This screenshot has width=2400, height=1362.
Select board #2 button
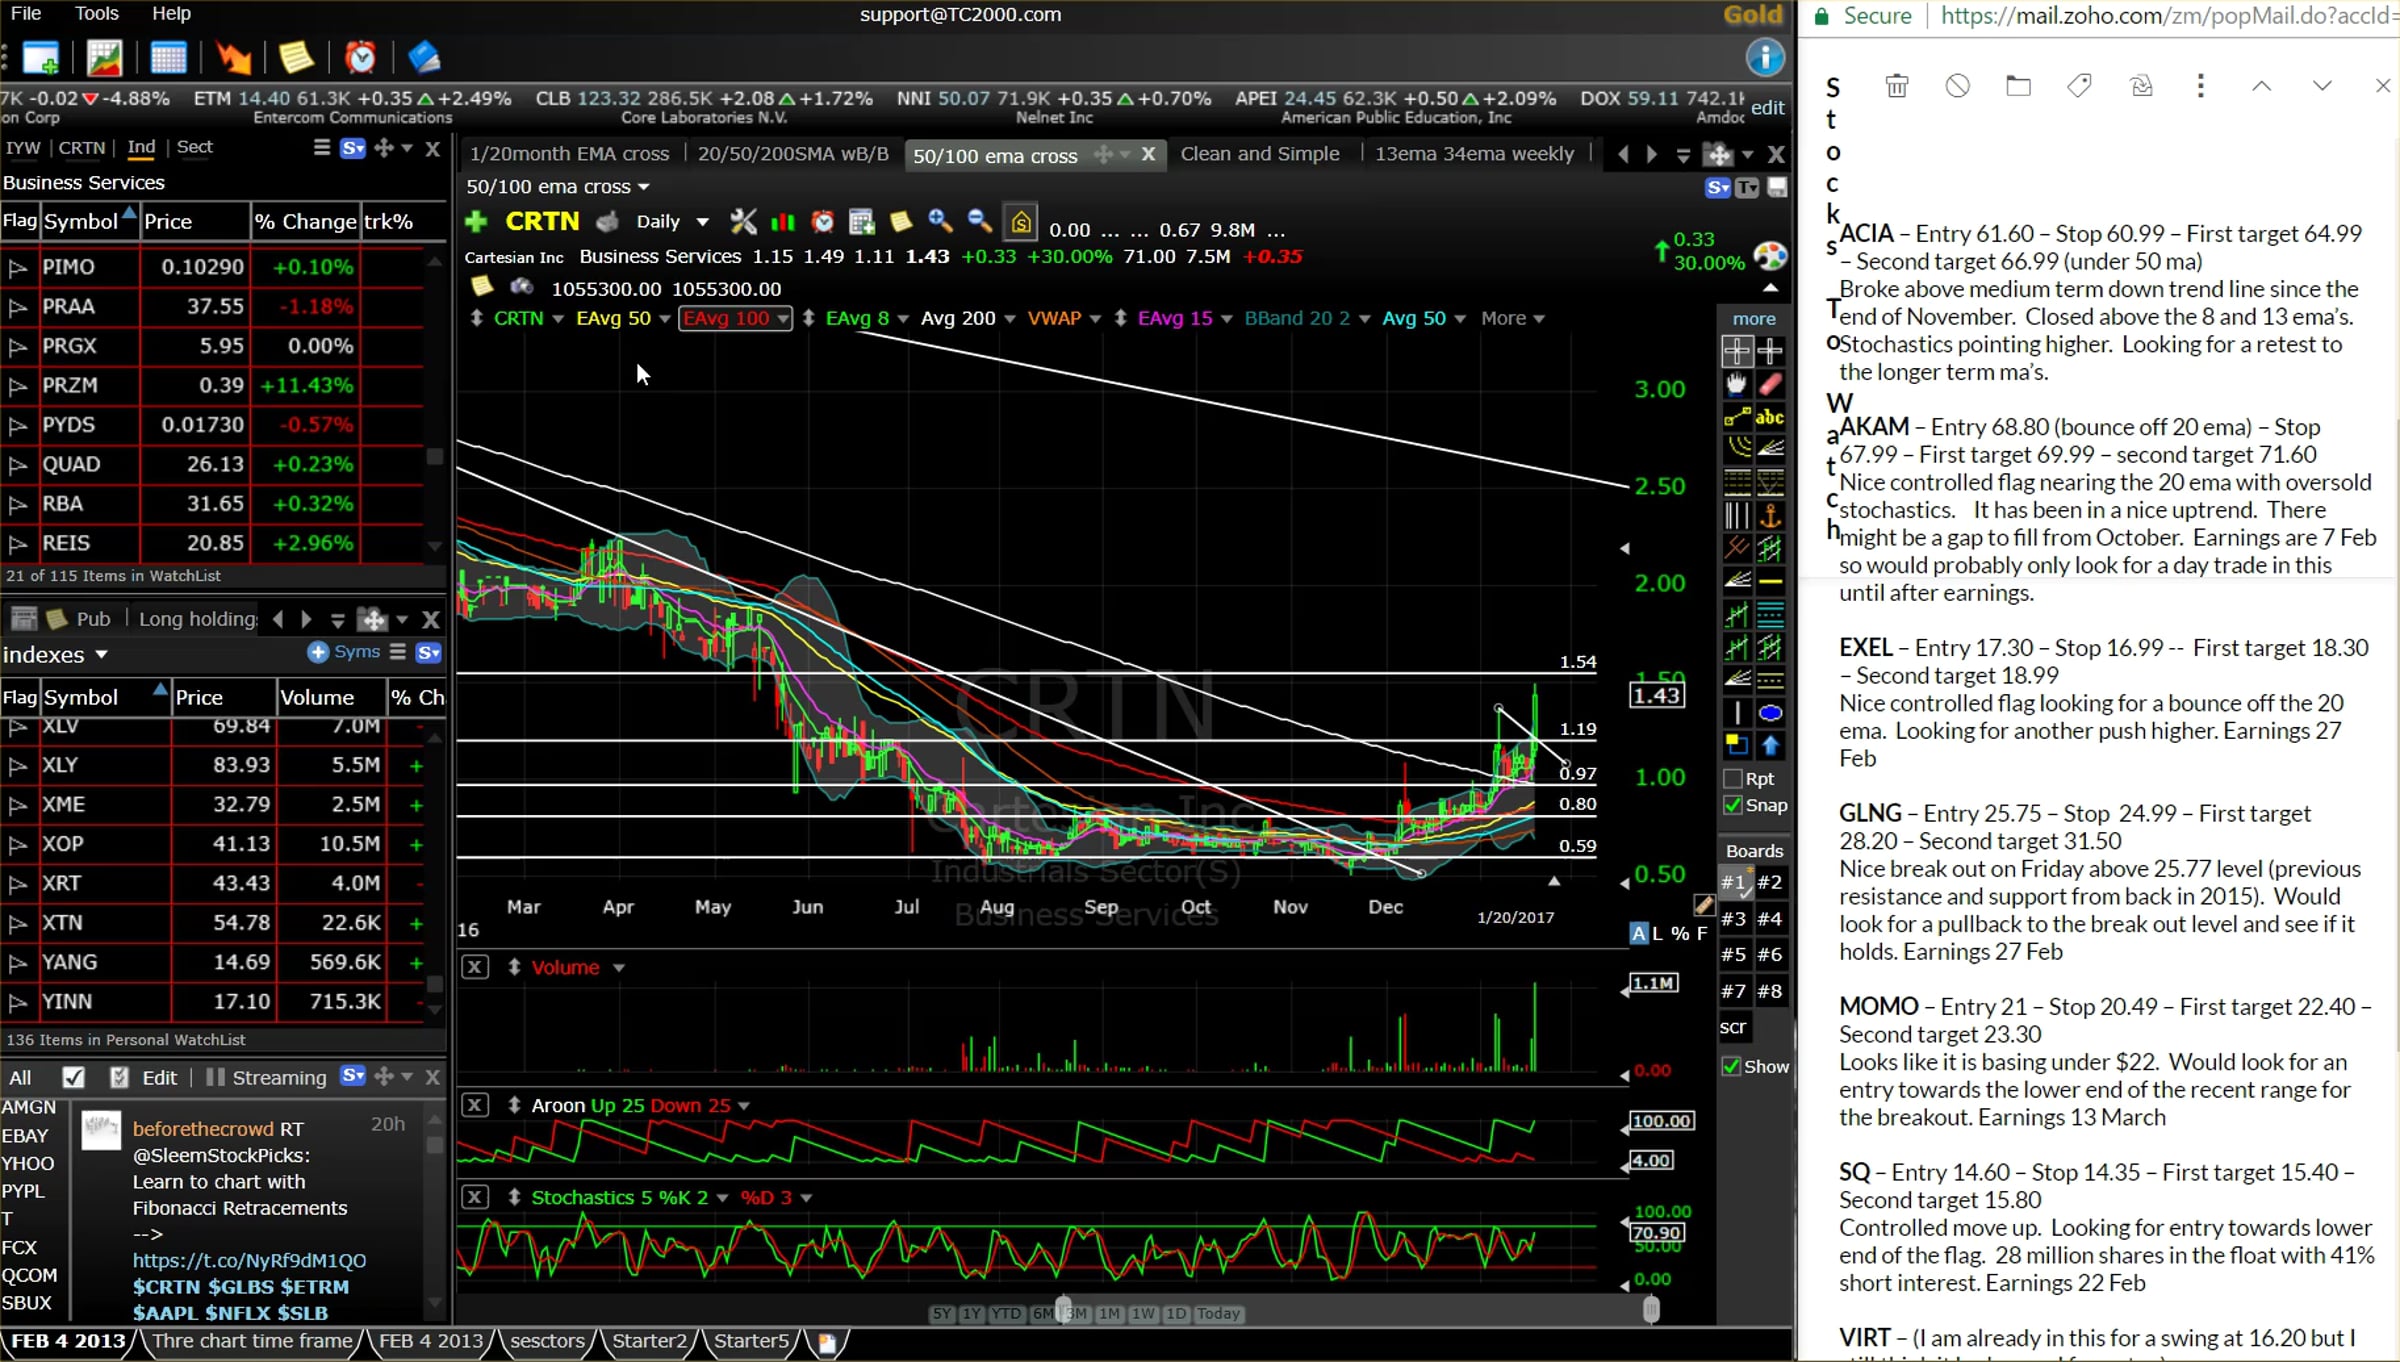(1770, 882)
